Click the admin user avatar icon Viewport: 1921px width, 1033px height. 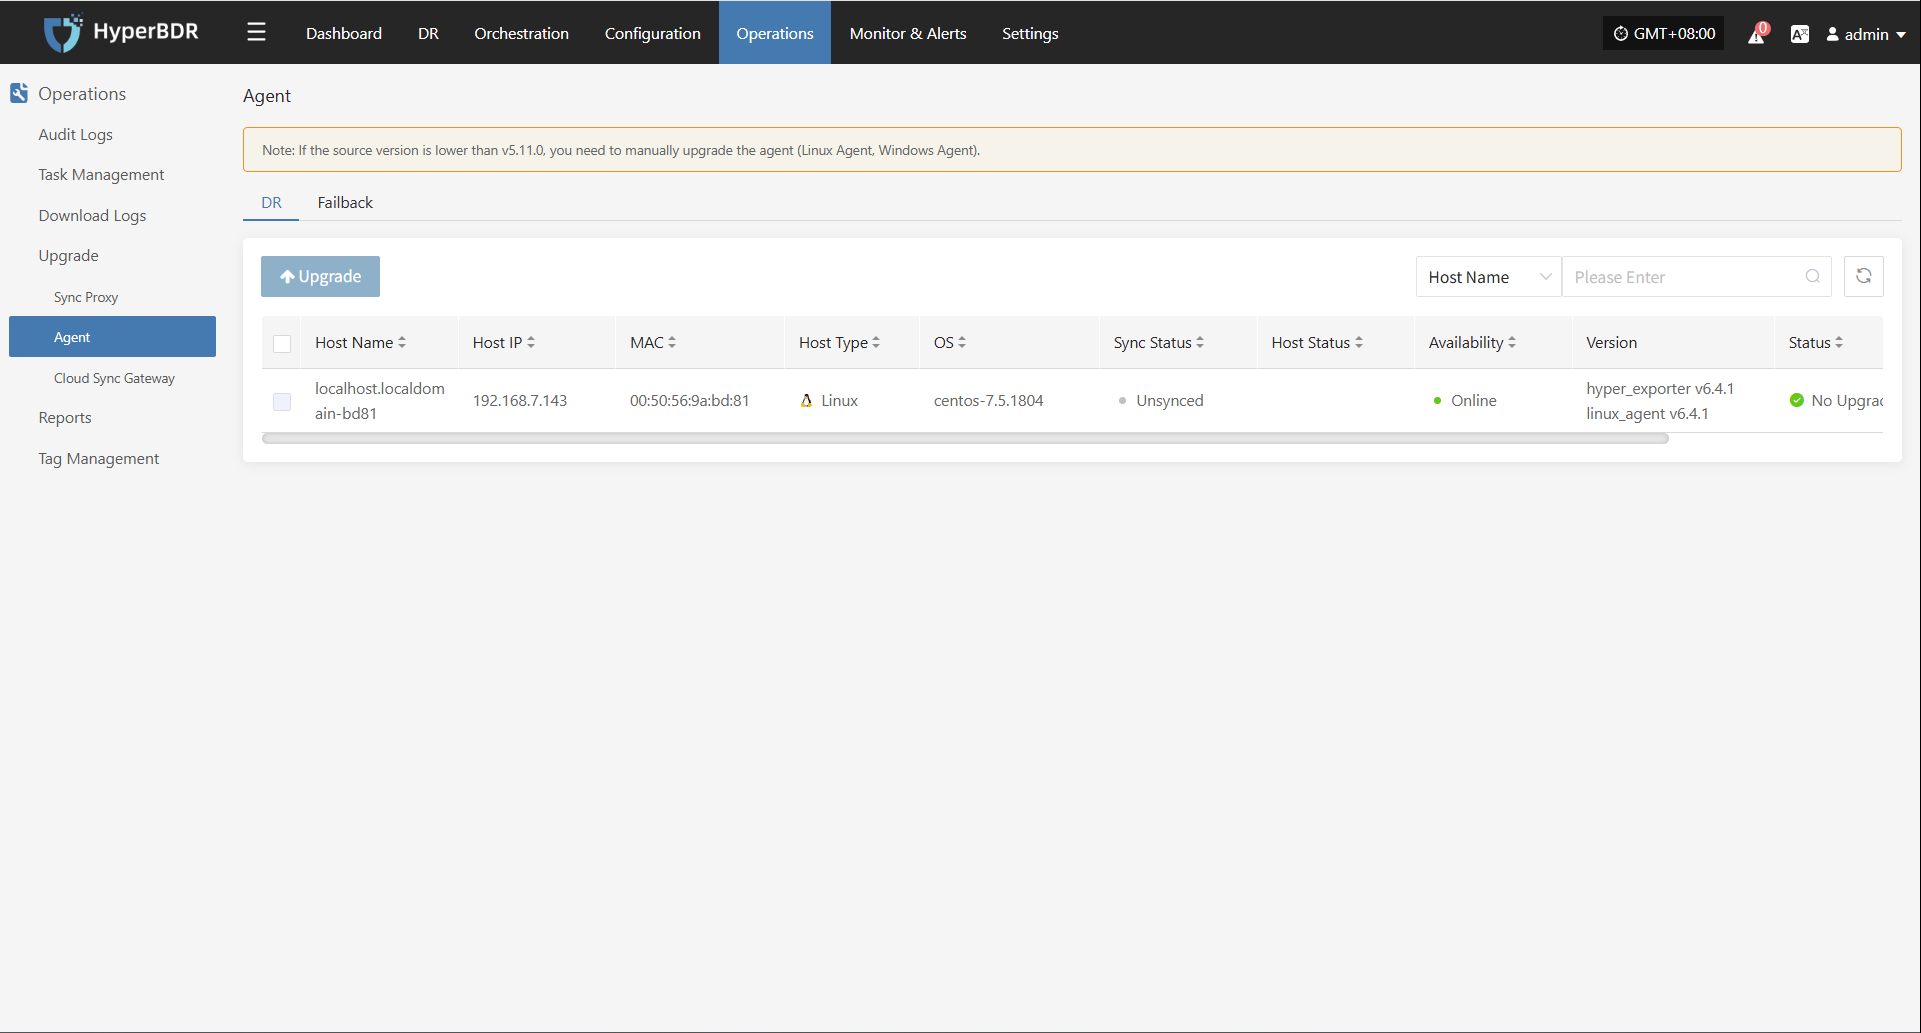[x=1833, y=34]
